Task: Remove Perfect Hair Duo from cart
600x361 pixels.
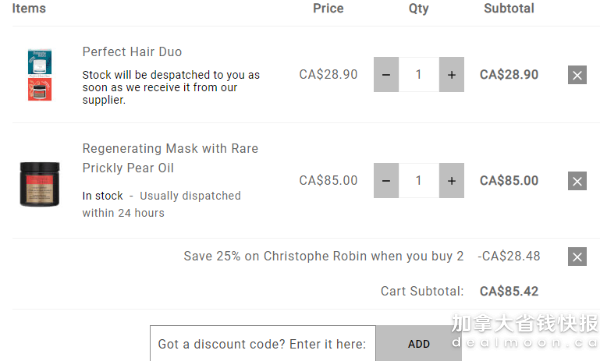Action: click(x=577, y=75)
